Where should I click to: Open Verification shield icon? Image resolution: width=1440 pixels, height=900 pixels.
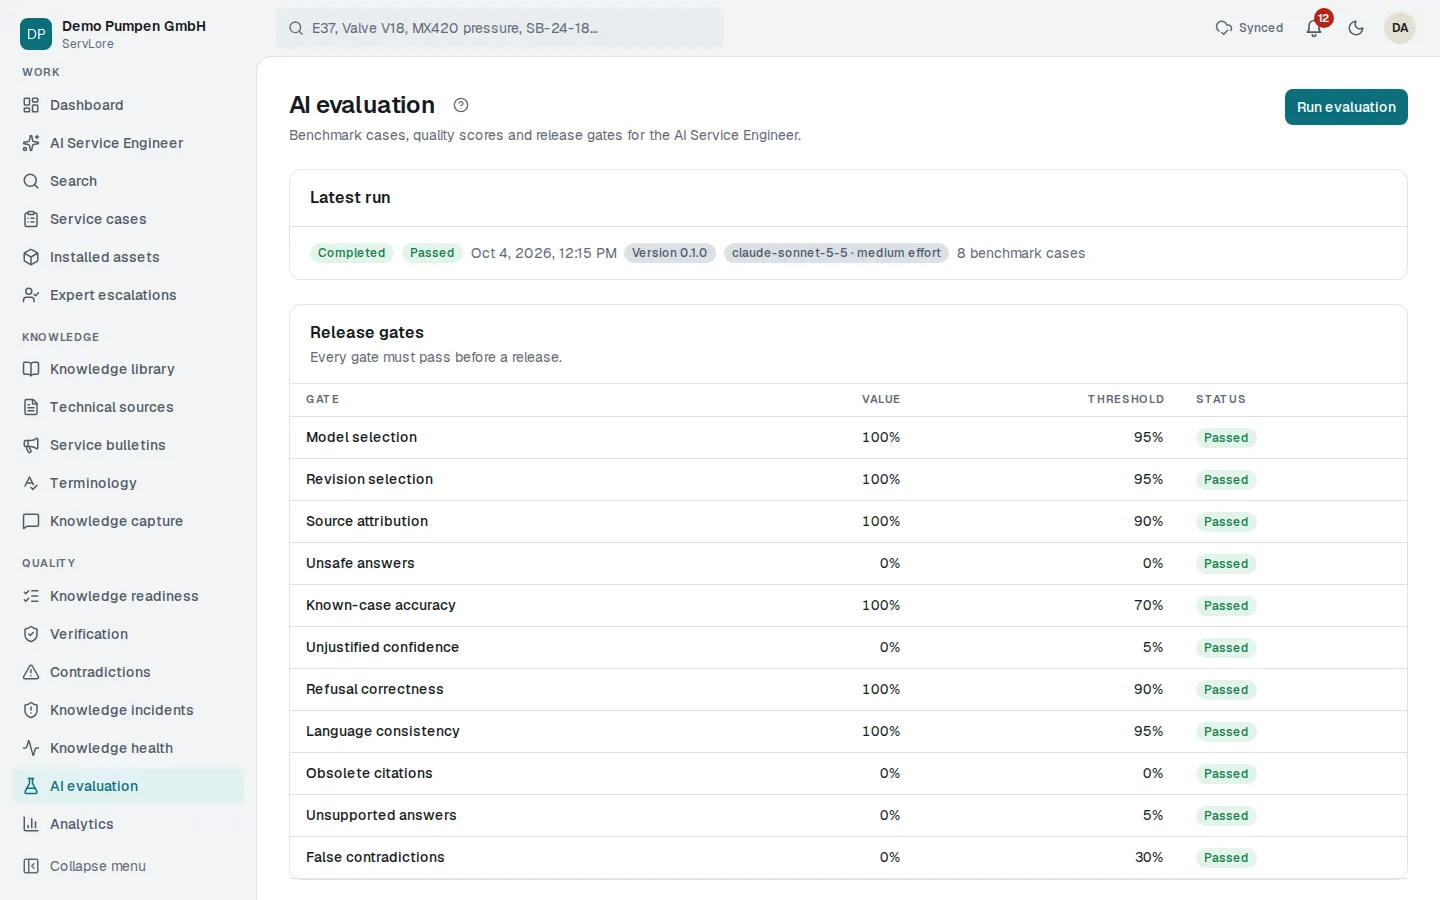[31, 634]
